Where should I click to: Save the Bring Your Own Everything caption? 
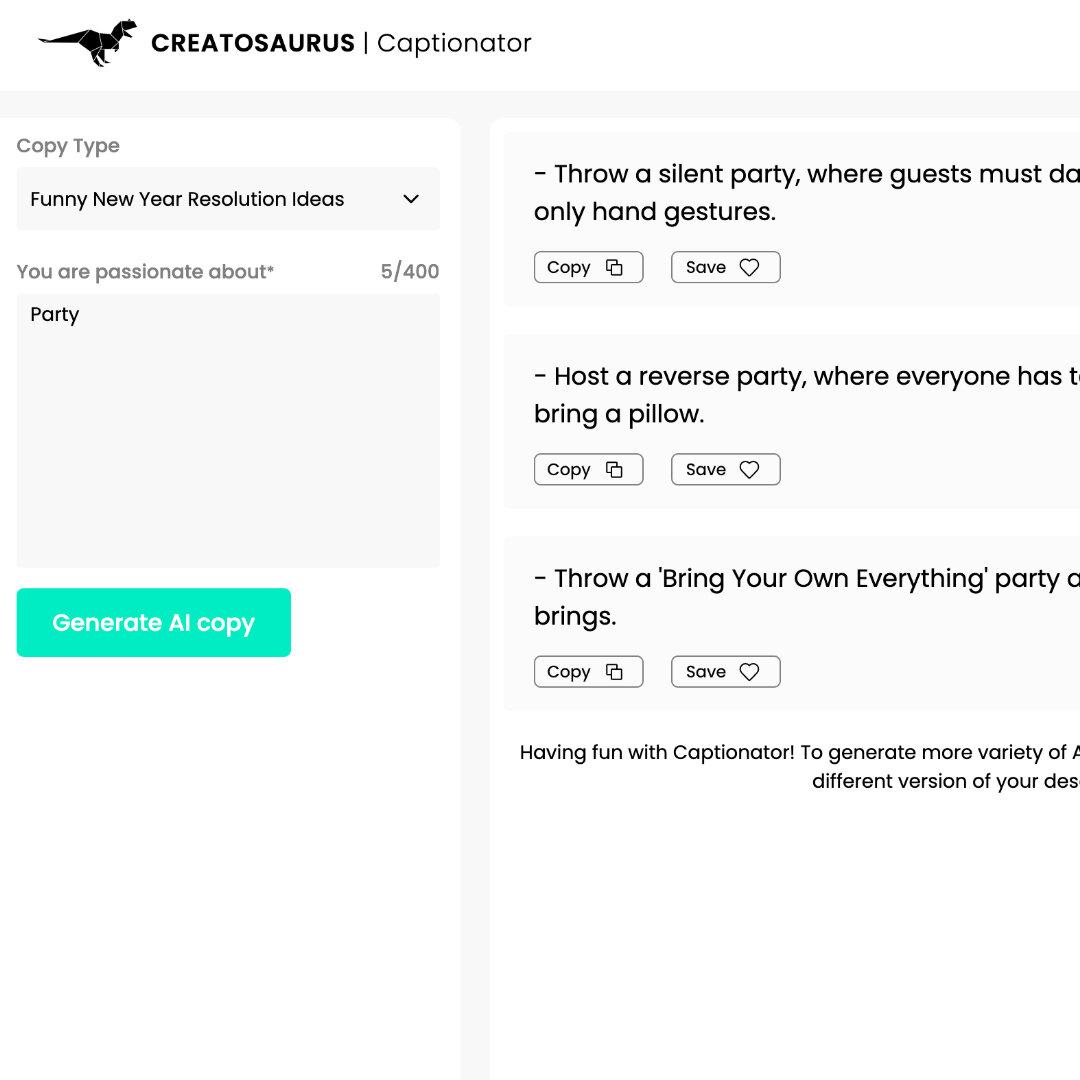point(725,672)
